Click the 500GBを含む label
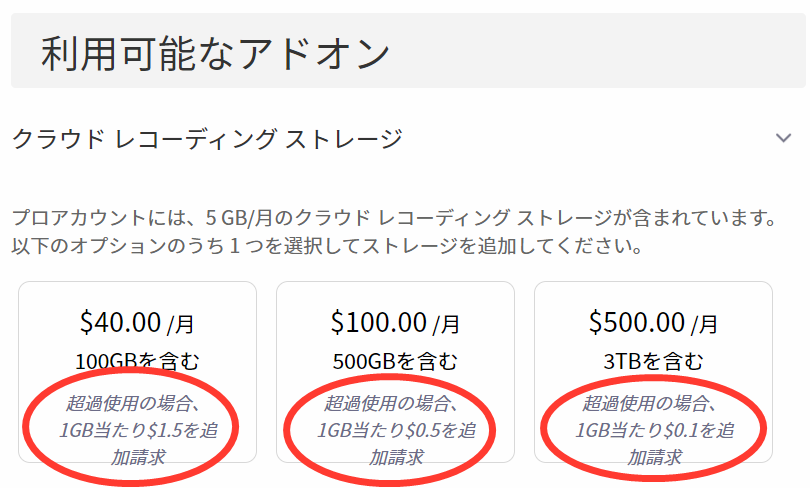The height and width of the screenshot is (488, 810). (395, 360)
